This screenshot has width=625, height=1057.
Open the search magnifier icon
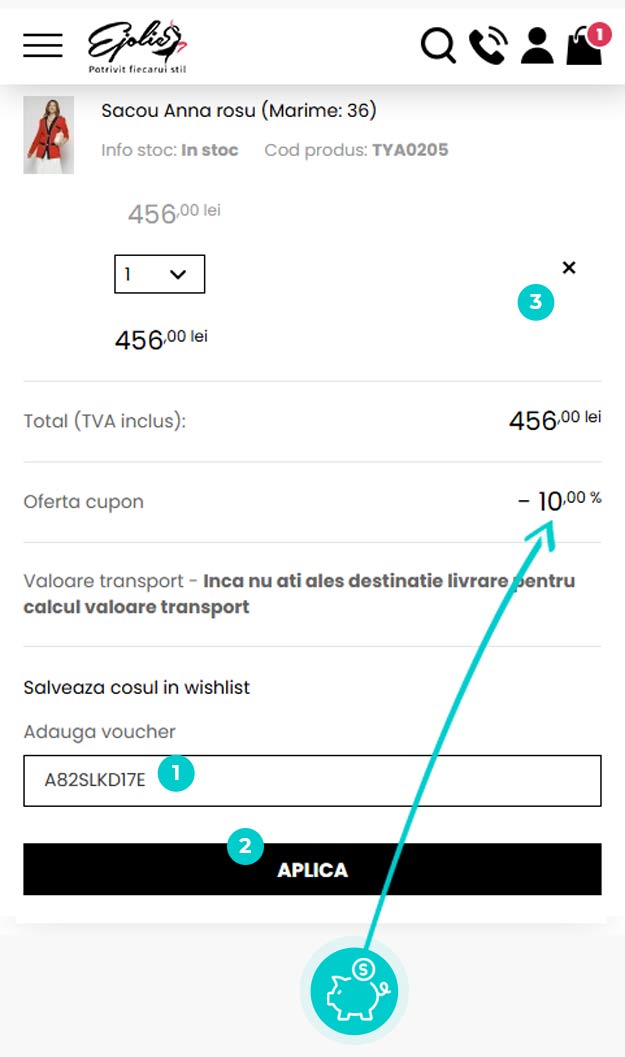pos(438,46)
